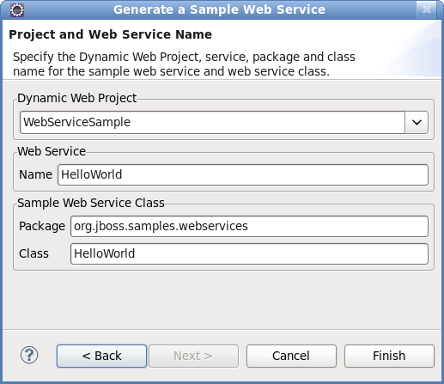Focus the Web Service Name field
Image resolution: width=444 pixels, height=384 pixels.
[243, 175]
